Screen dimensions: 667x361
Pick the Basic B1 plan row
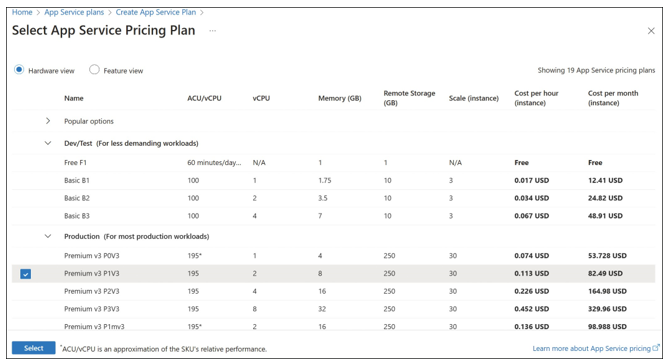(334, 180)
